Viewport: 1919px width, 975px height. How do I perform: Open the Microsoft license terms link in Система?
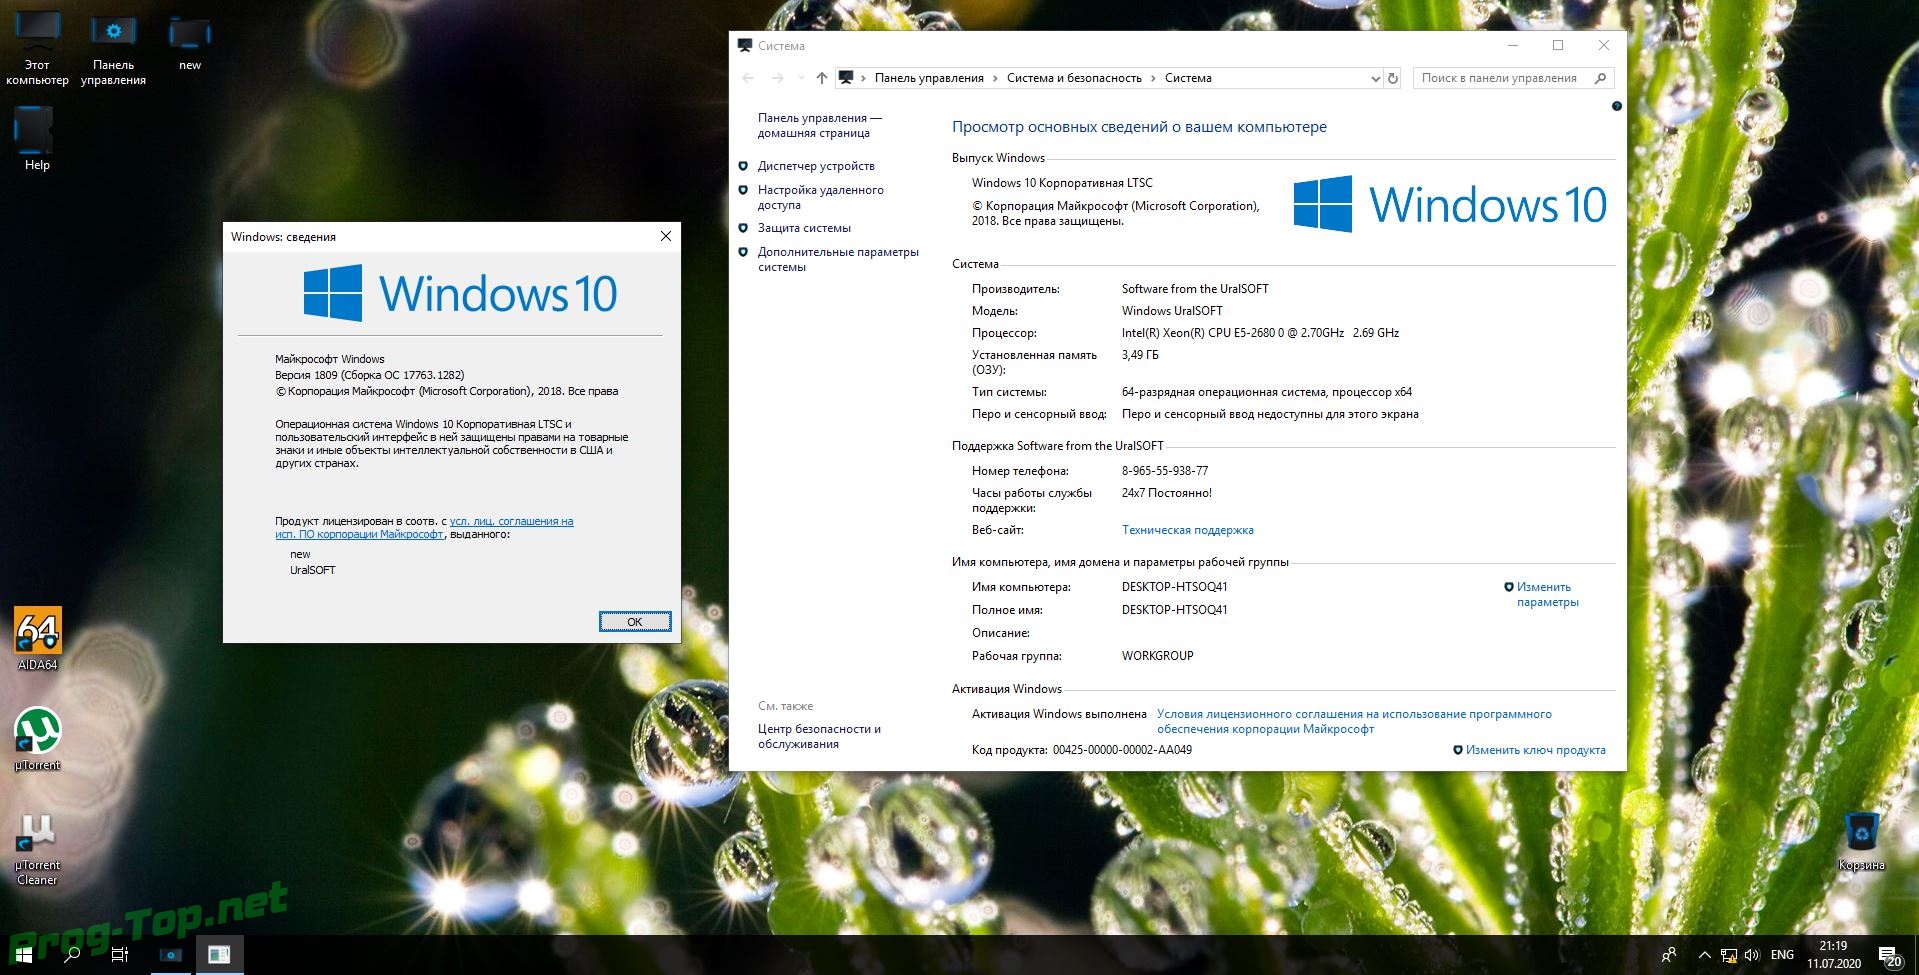click(1354, 721)
